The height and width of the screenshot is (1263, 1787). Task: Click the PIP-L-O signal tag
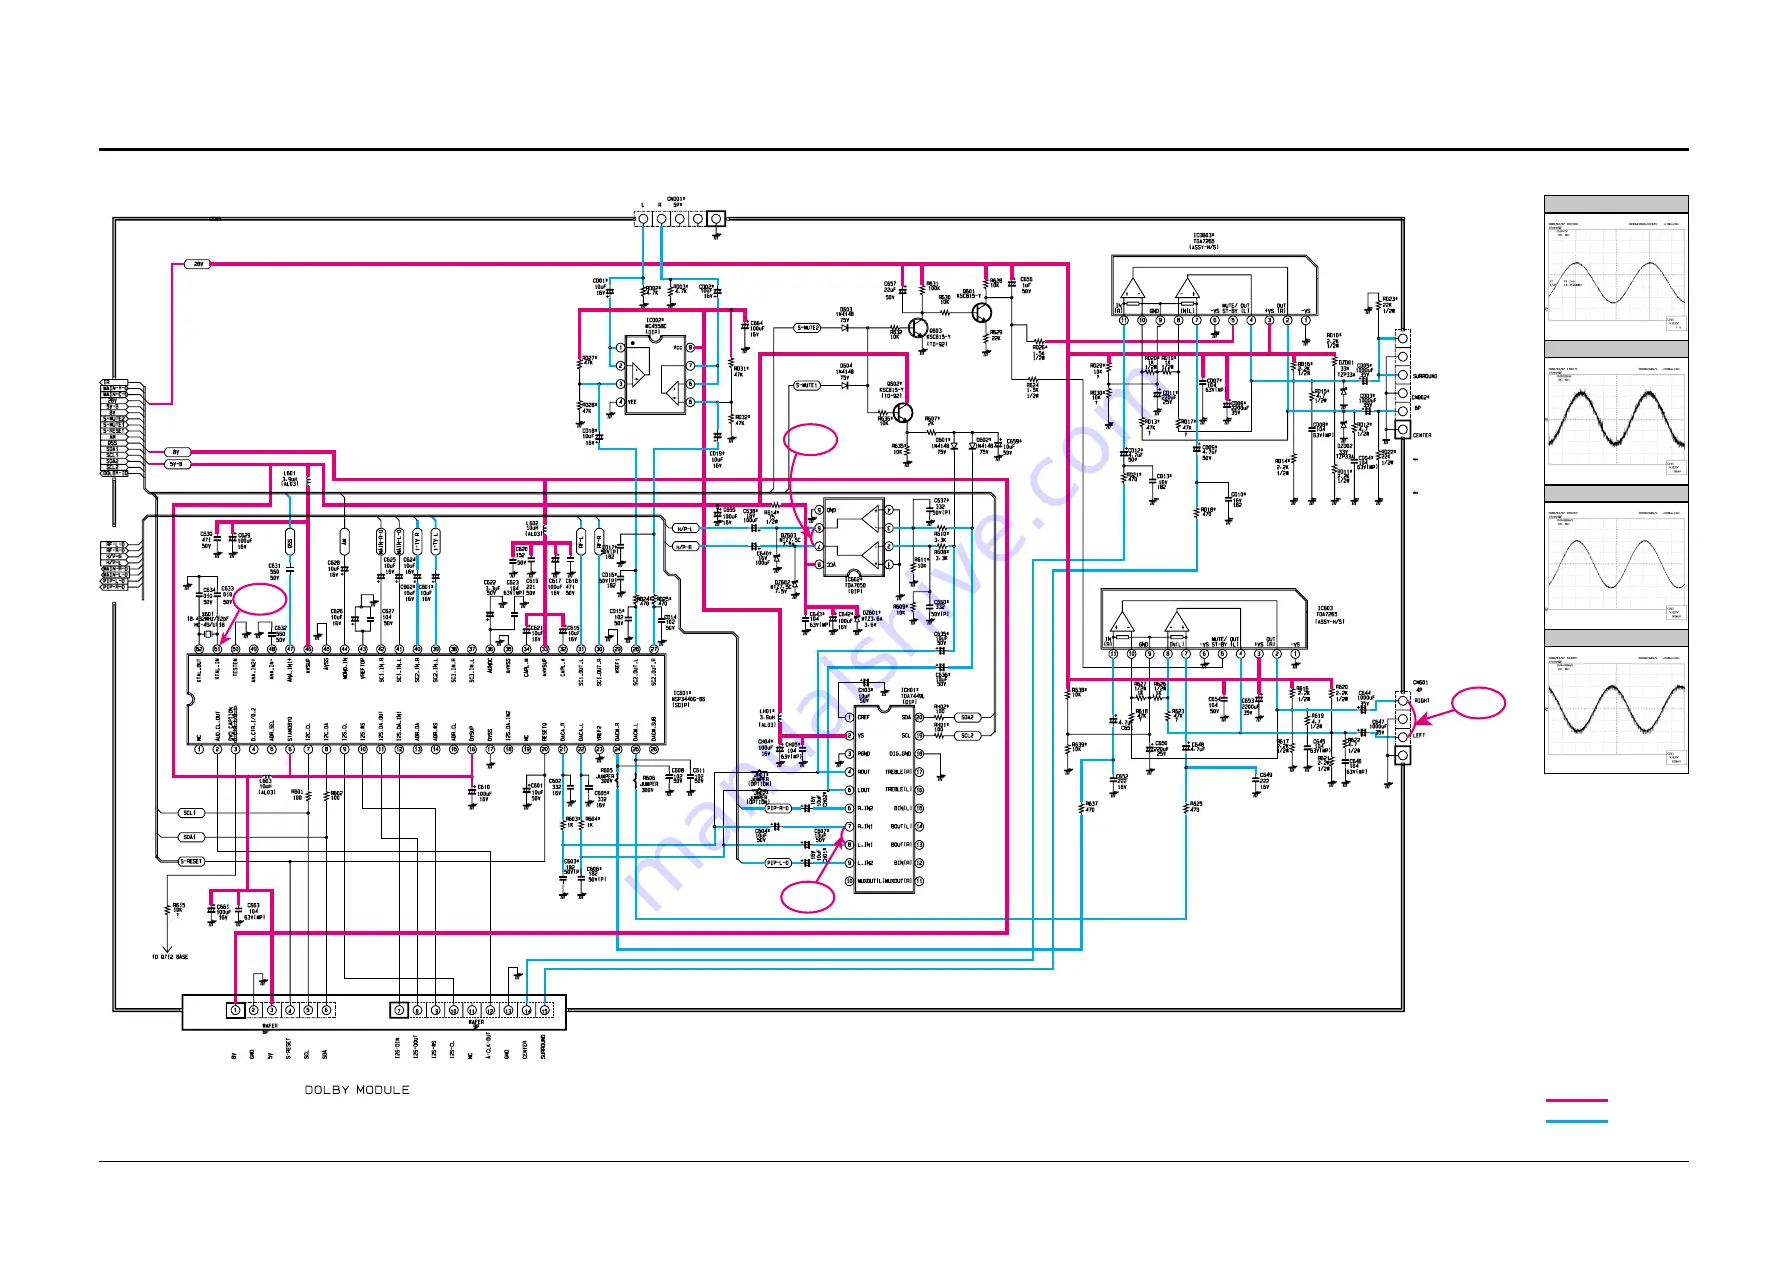coord(779,862)
